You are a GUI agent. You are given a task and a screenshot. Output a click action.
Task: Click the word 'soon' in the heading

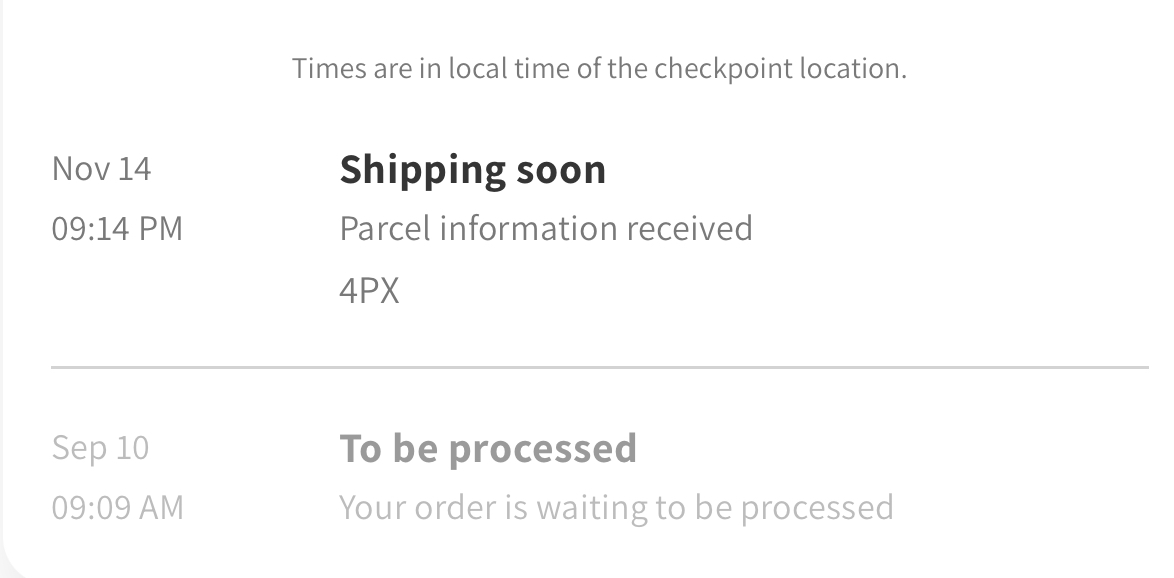[560, 169]
